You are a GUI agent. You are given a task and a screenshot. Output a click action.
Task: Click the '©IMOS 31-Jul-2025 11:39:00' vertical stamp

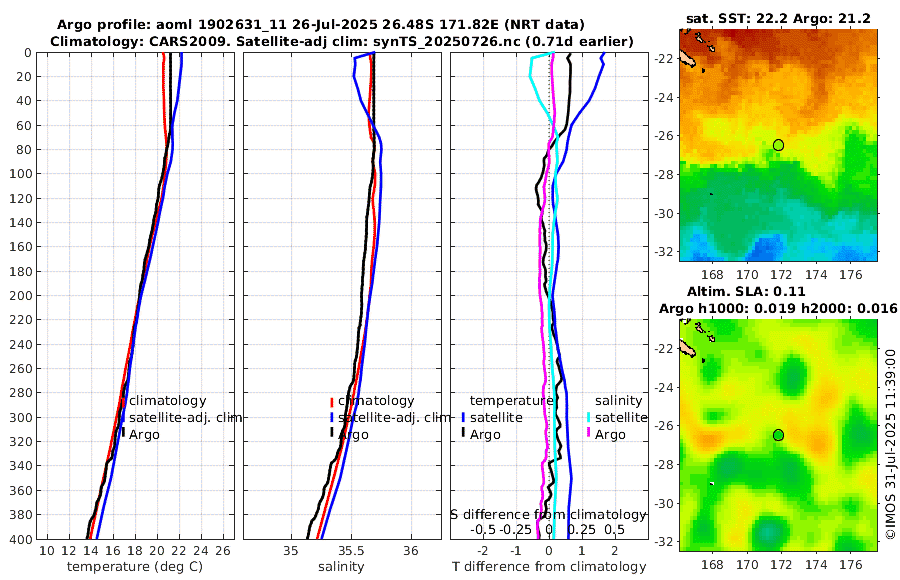point(890,443)
